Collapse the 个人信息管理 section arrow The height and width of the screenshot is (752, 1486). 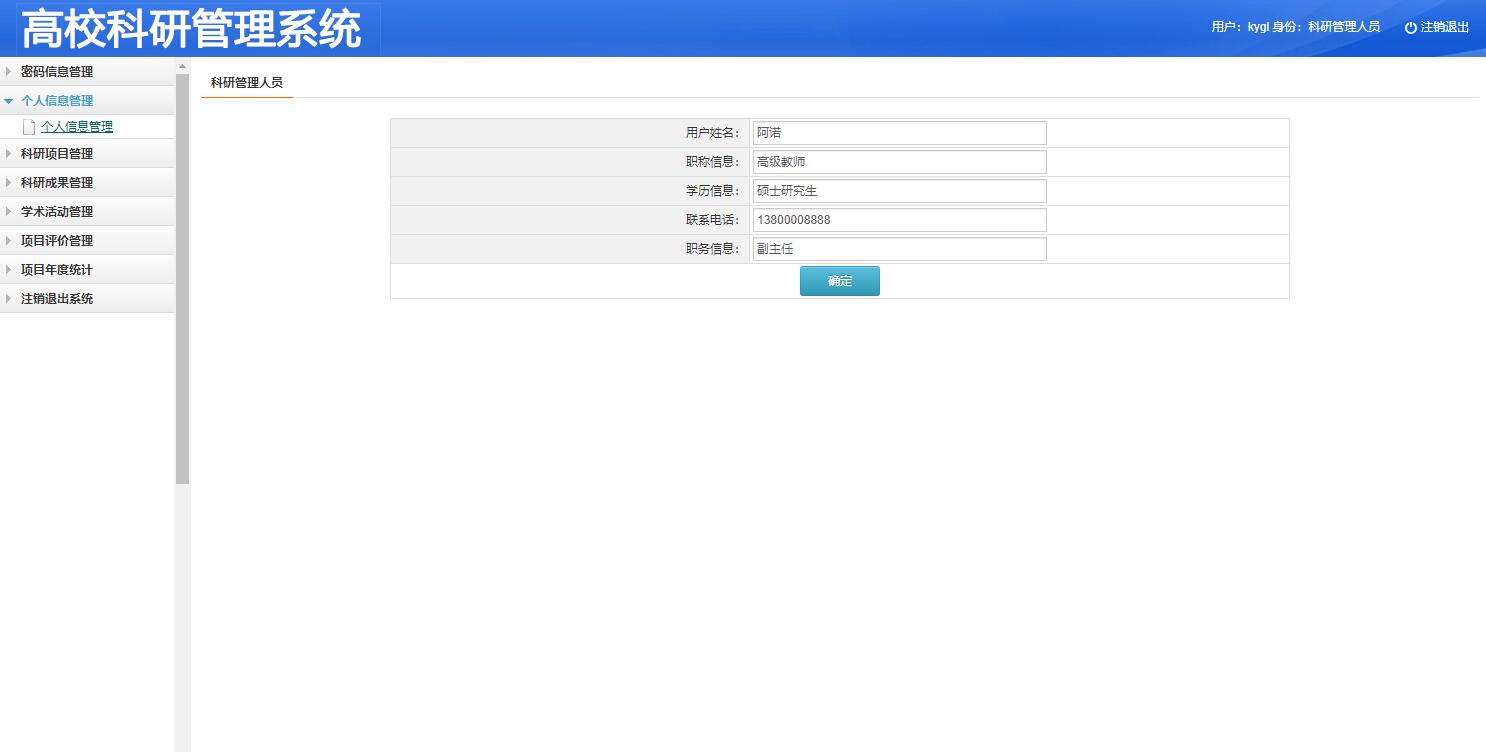8,101
